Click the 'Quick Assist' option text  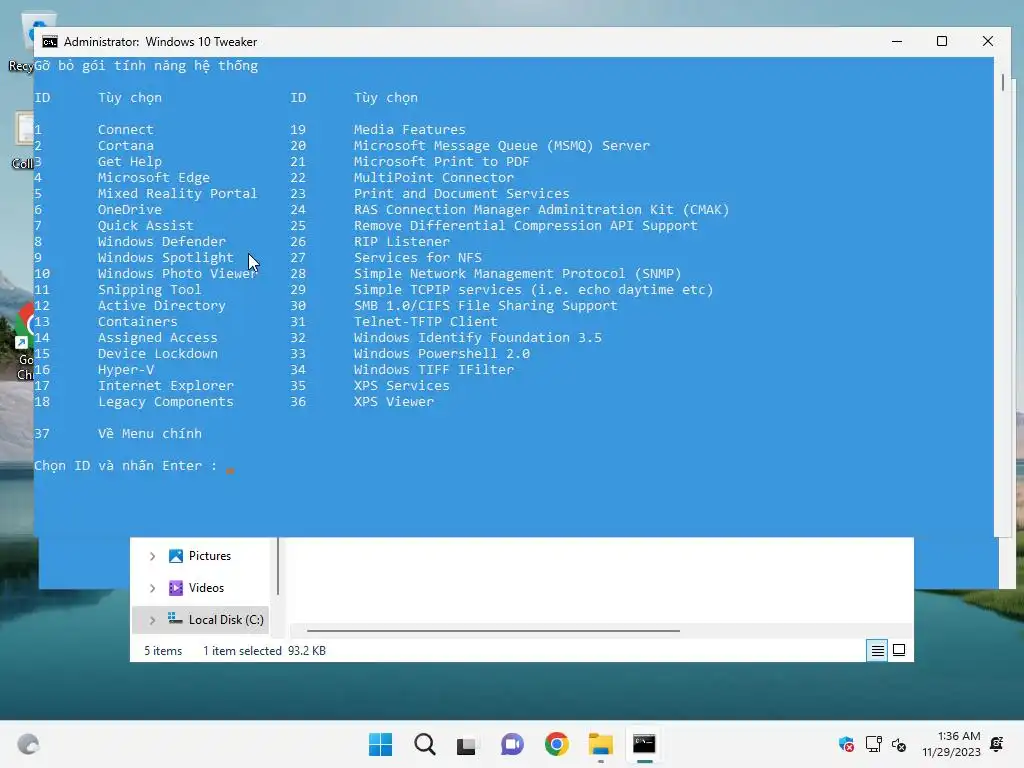(x=146, y=225)
